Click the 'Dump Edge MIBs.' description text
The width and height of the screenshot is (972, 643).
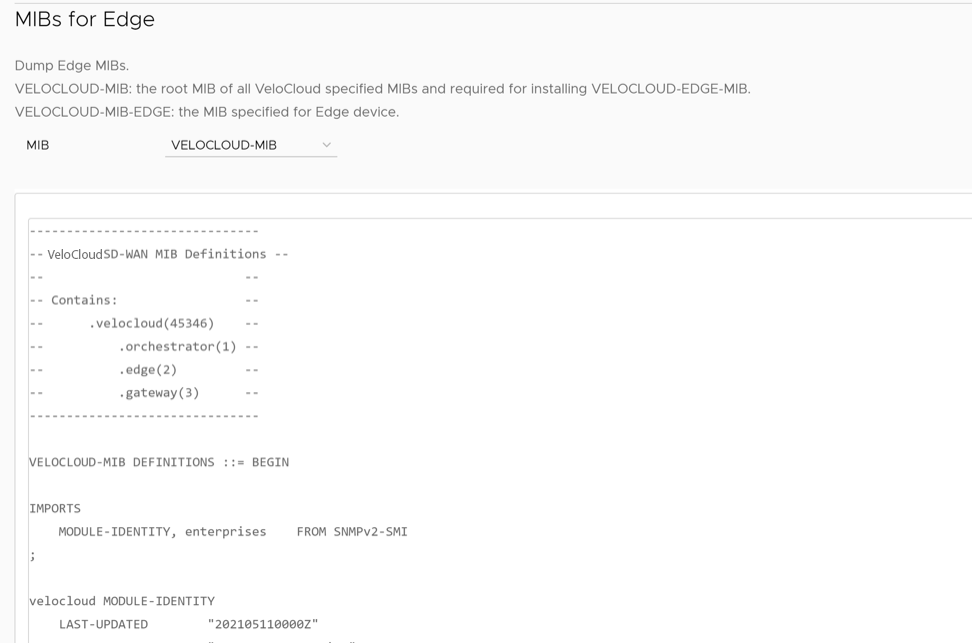click(72, 65)
